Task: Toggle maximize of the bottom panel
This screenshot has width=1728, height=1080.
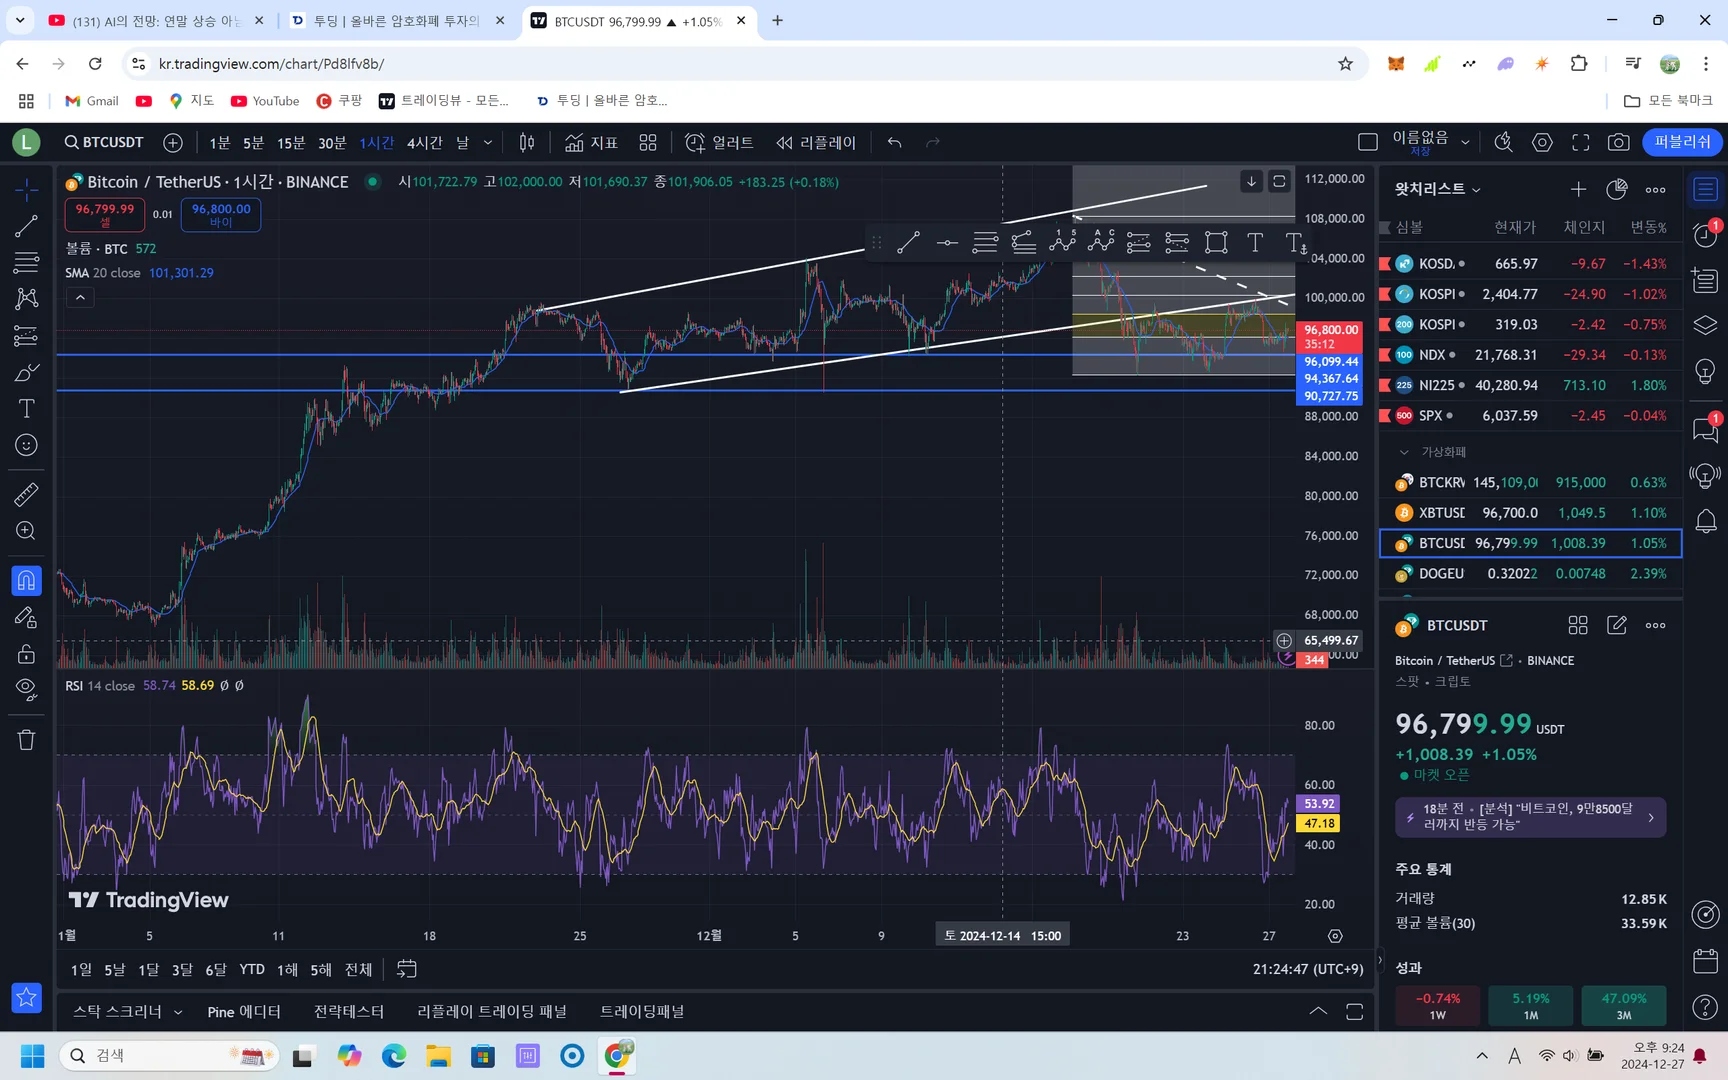Action: 1354,1012
